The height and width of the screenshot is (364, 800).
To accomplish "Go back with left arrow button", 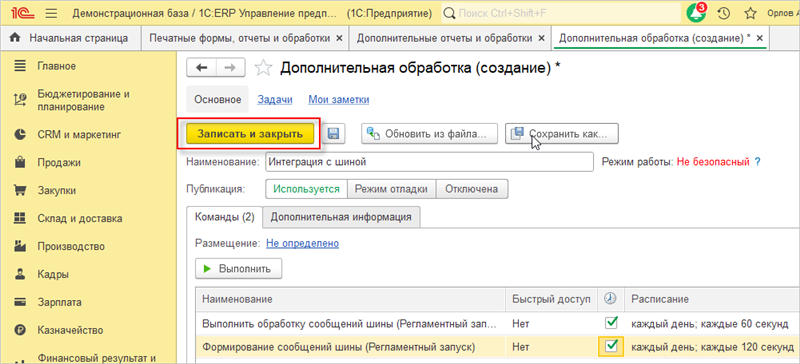I will click(202, 68).
